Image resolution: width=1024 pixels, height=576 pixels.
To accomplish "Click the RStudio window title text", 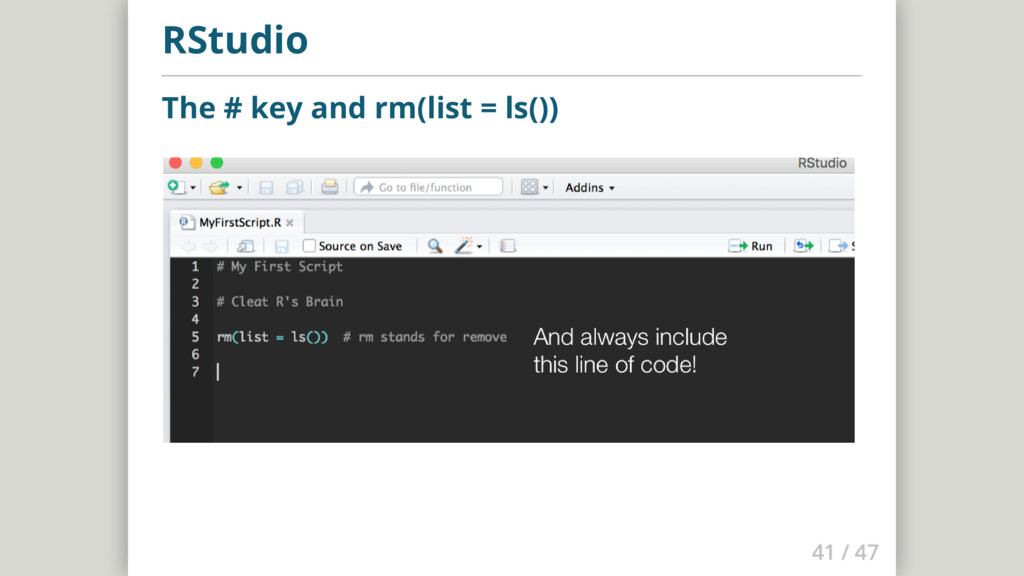I will (822, 163).
